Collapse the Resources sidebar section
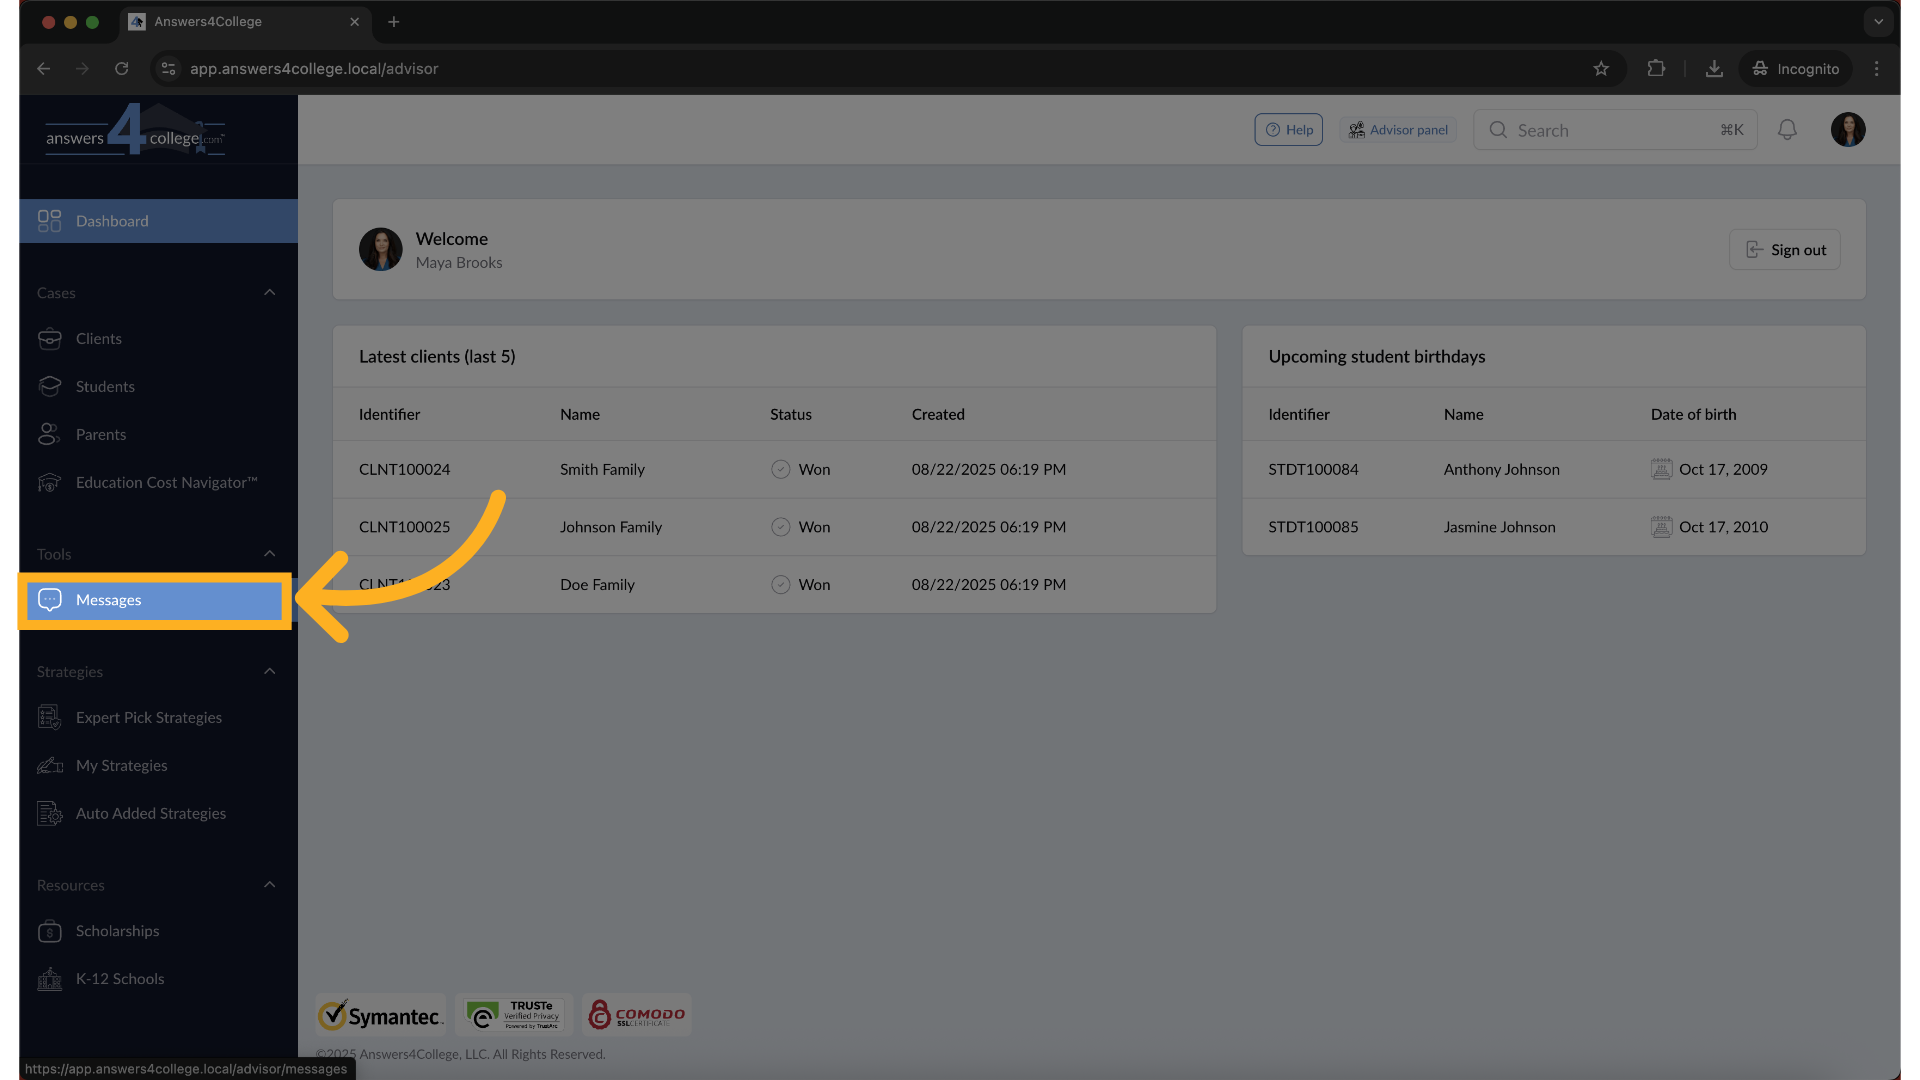The image size is (1920, 1080). (269, 885)
